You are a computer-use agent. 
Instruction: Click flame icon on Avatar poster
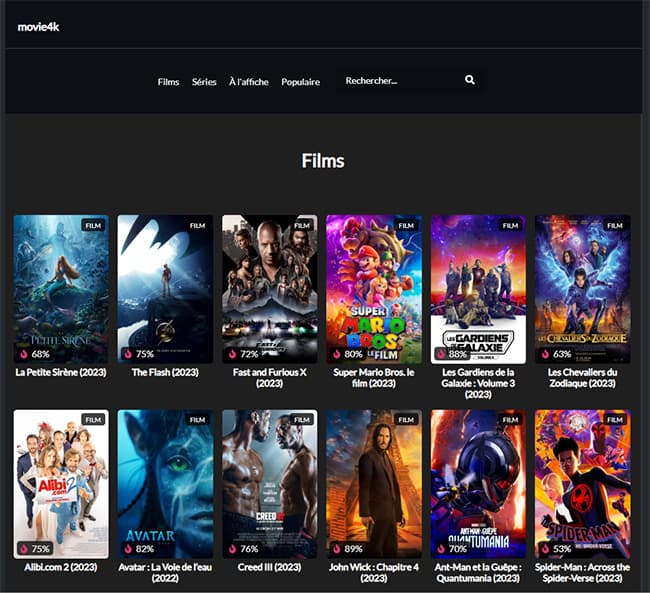pyautogui.click(x=128, y=549)
